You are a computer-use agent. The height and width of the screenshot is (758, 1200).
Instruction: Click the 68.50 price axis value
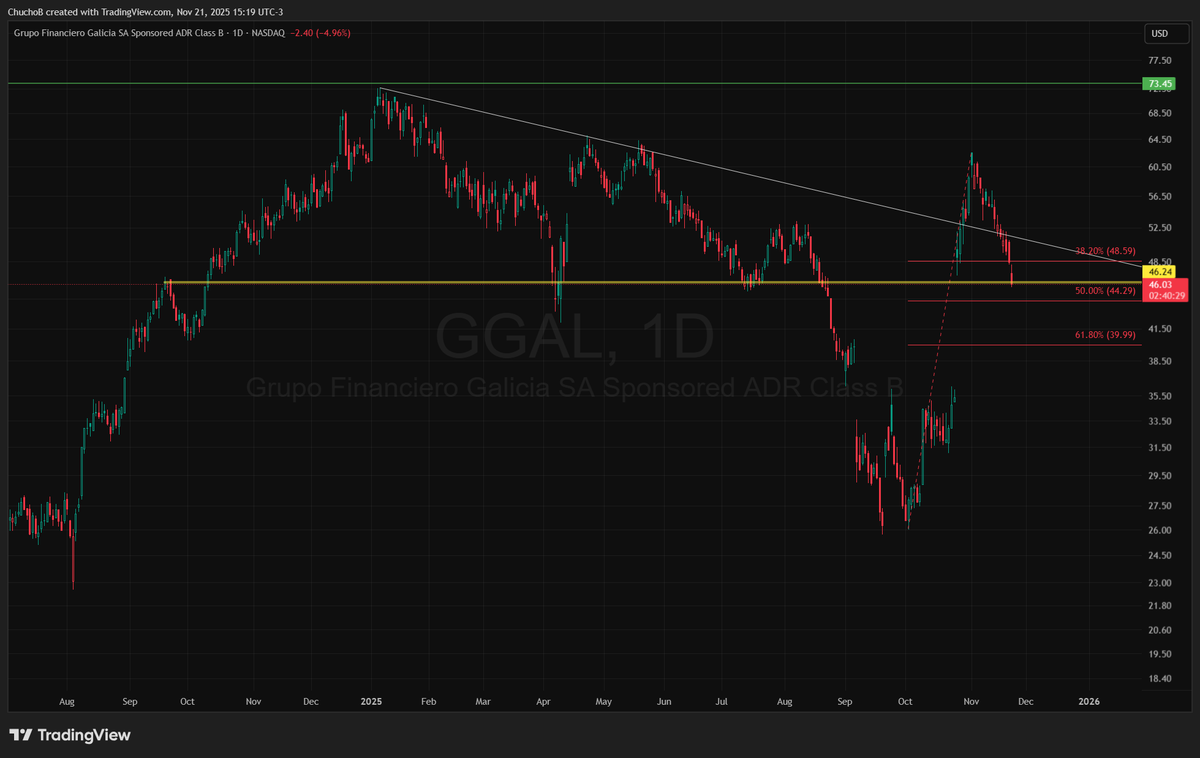pyautogui.click(x=1161, y=112)
